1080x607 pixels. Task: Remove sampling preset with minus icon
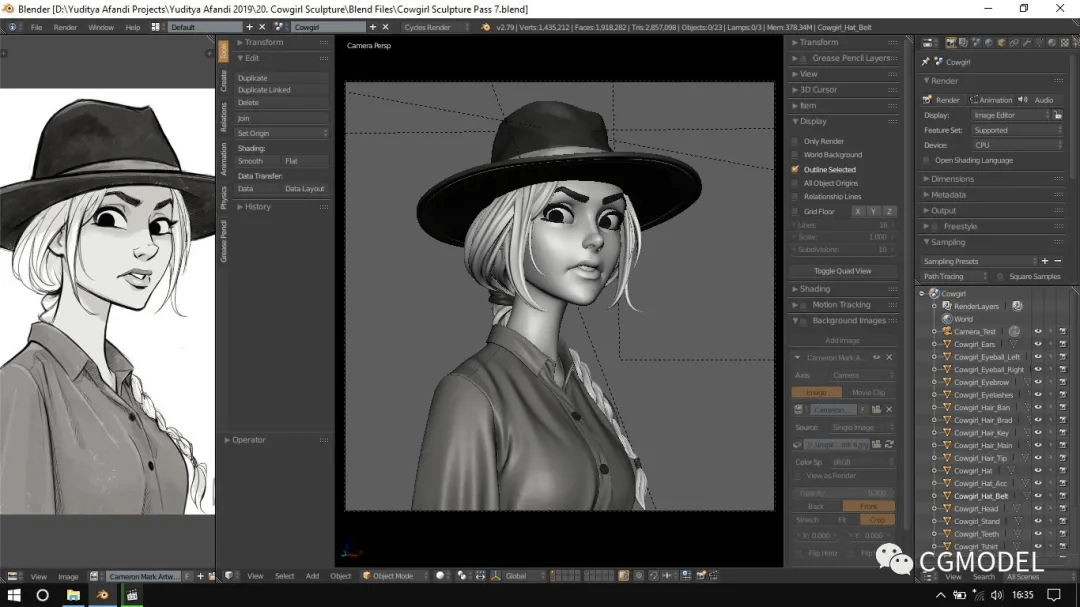pos(1058,261)
